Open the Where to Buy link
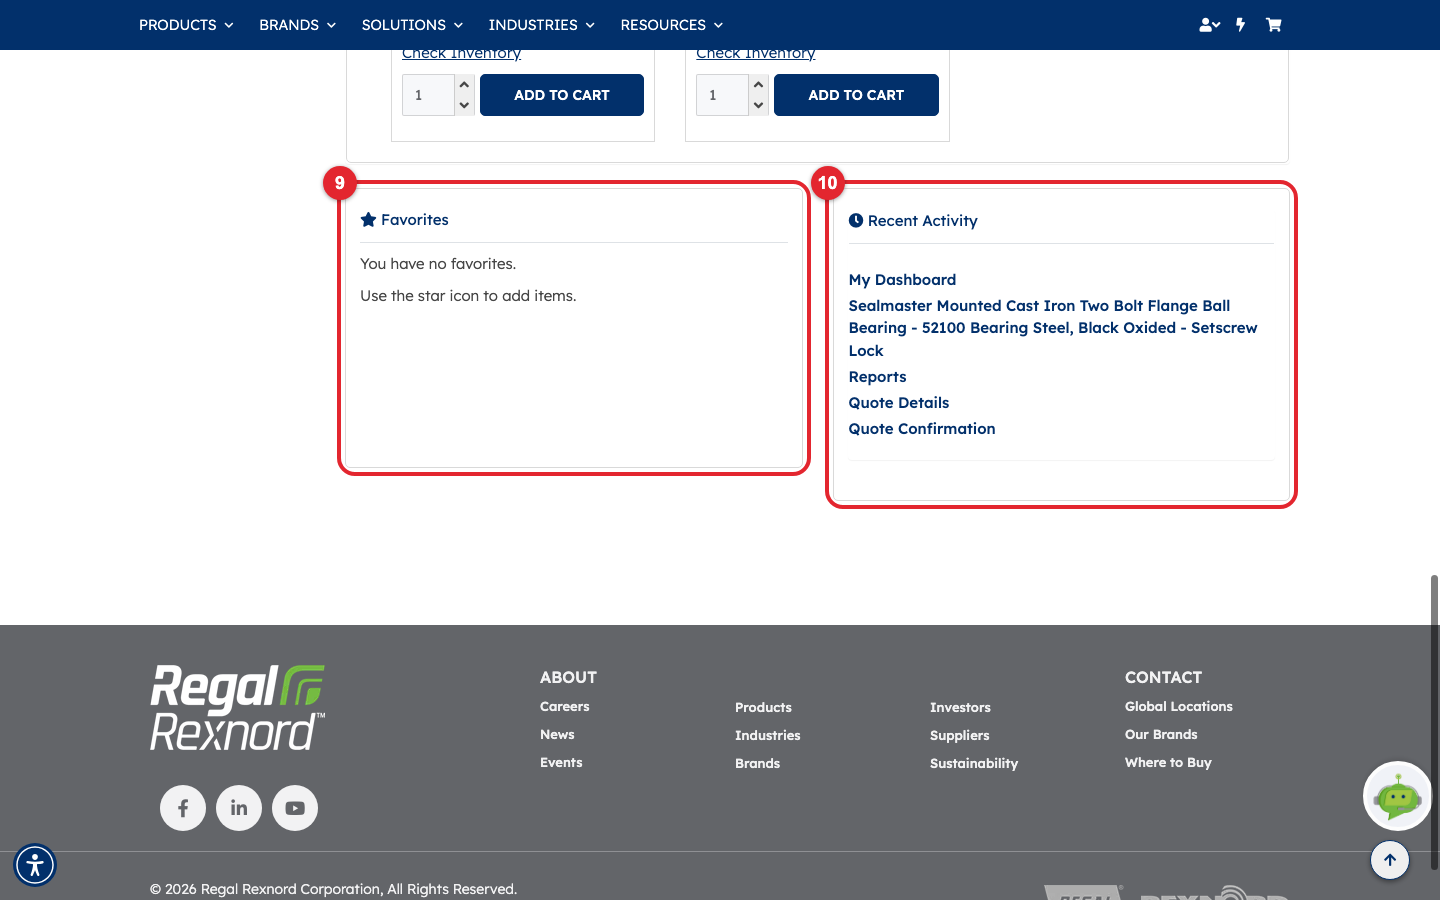Image resolution: width=1440 pixels, height=900 pixels. (x=1168, y=762)
